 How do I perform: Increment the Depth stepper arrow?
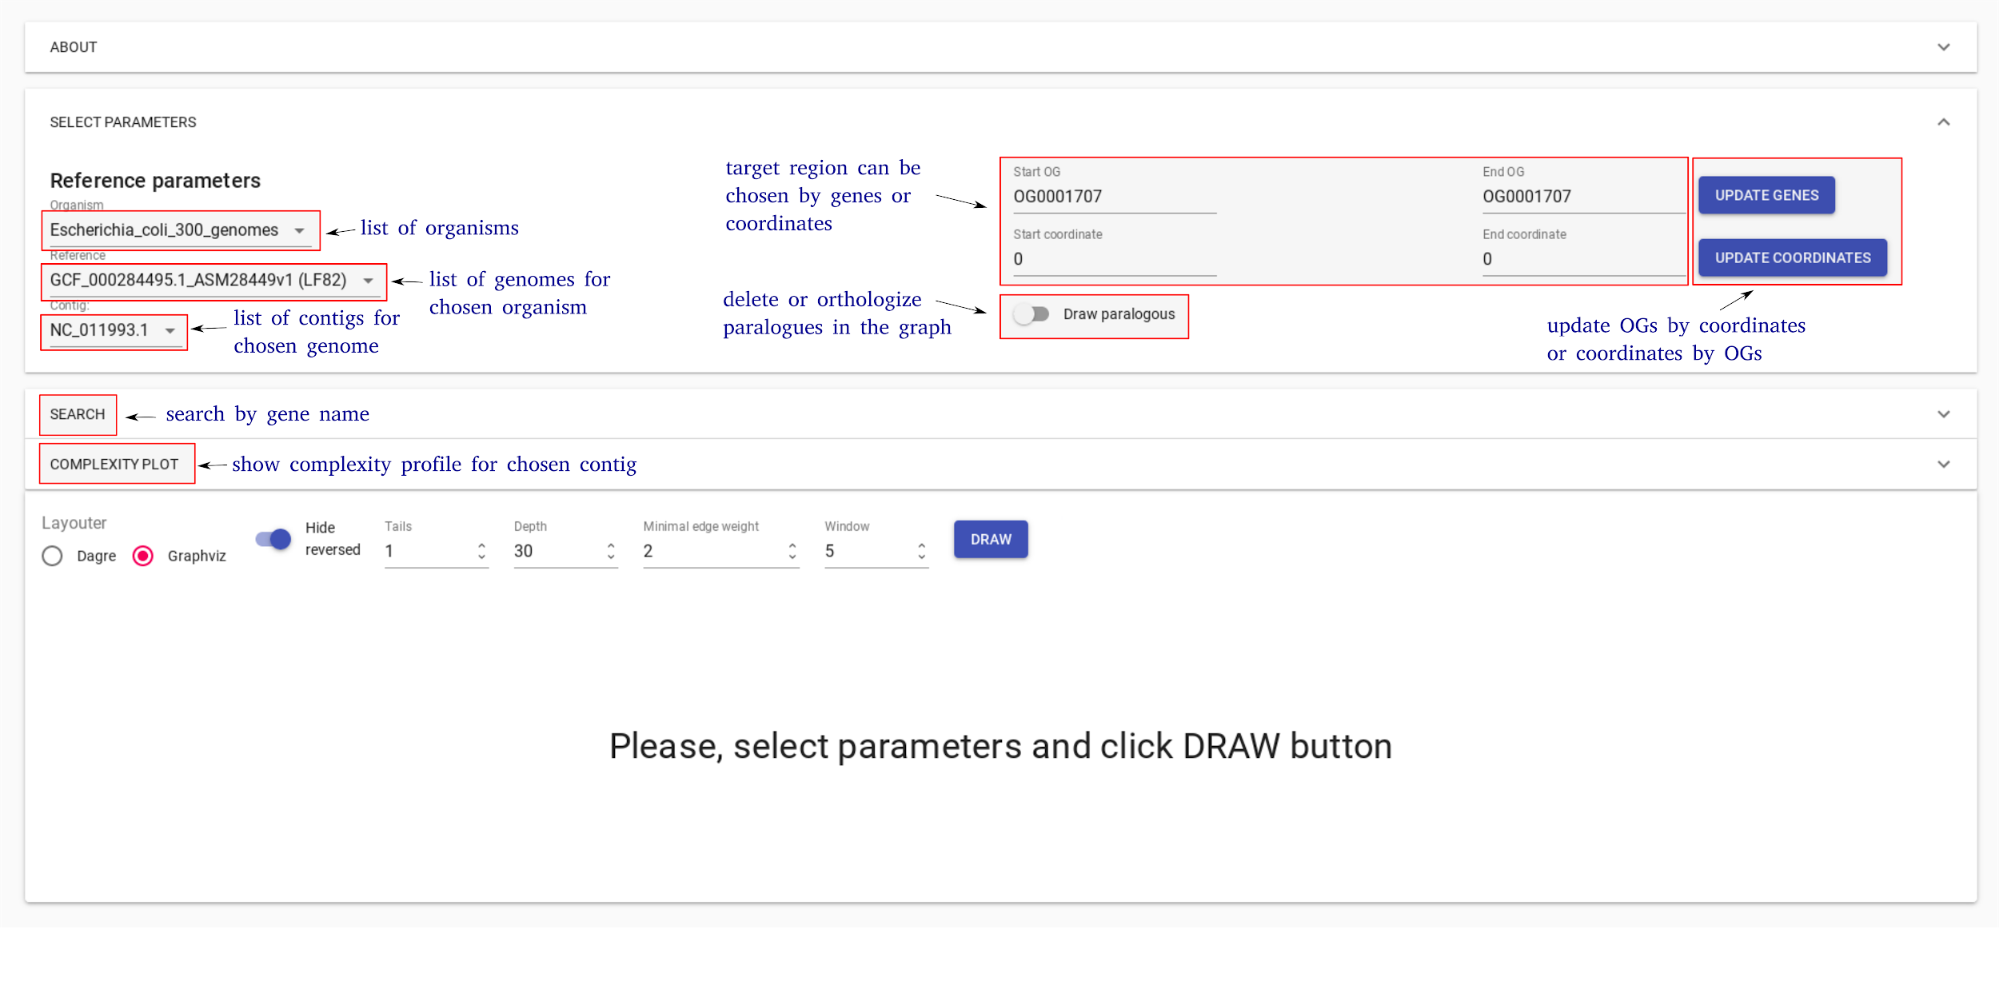tap(610, 545)
